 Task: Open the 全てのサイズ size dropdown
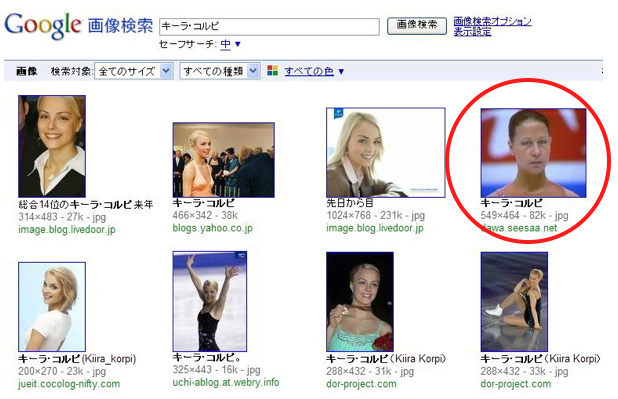pos(134,71)
